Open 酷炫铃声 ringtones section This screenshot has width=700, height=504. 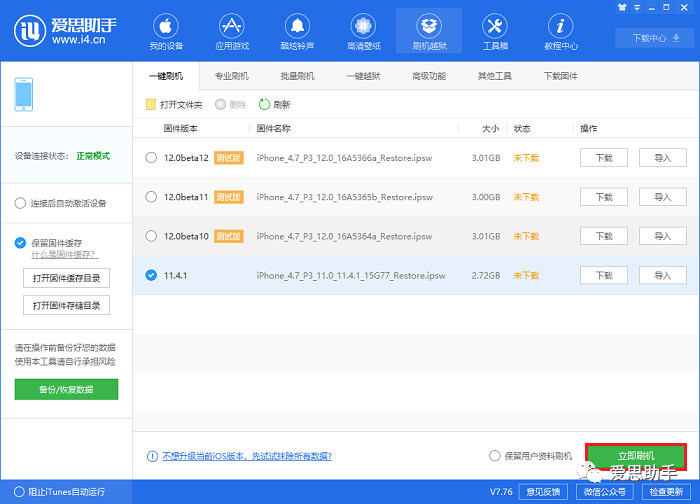297,32
